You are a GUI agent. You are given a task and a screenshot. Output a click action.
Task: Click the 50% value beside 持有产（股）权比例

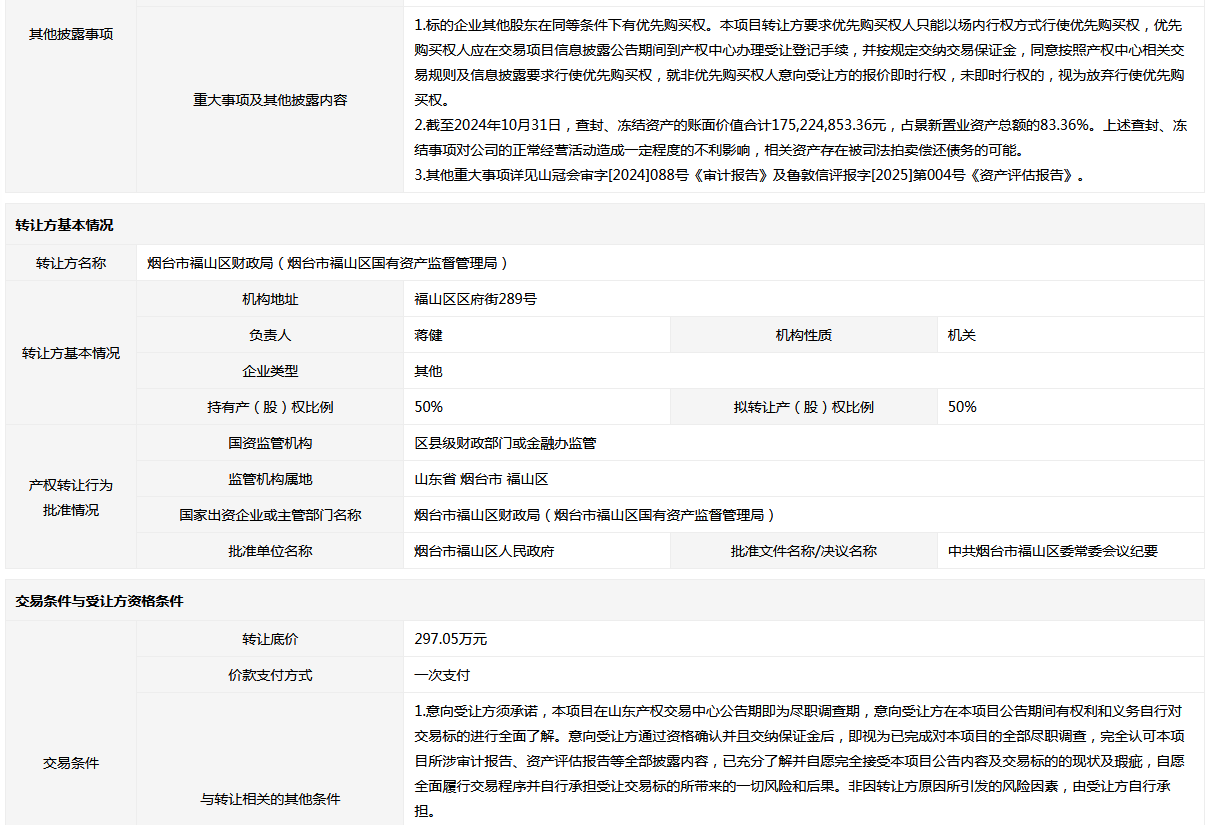[428, 407]
